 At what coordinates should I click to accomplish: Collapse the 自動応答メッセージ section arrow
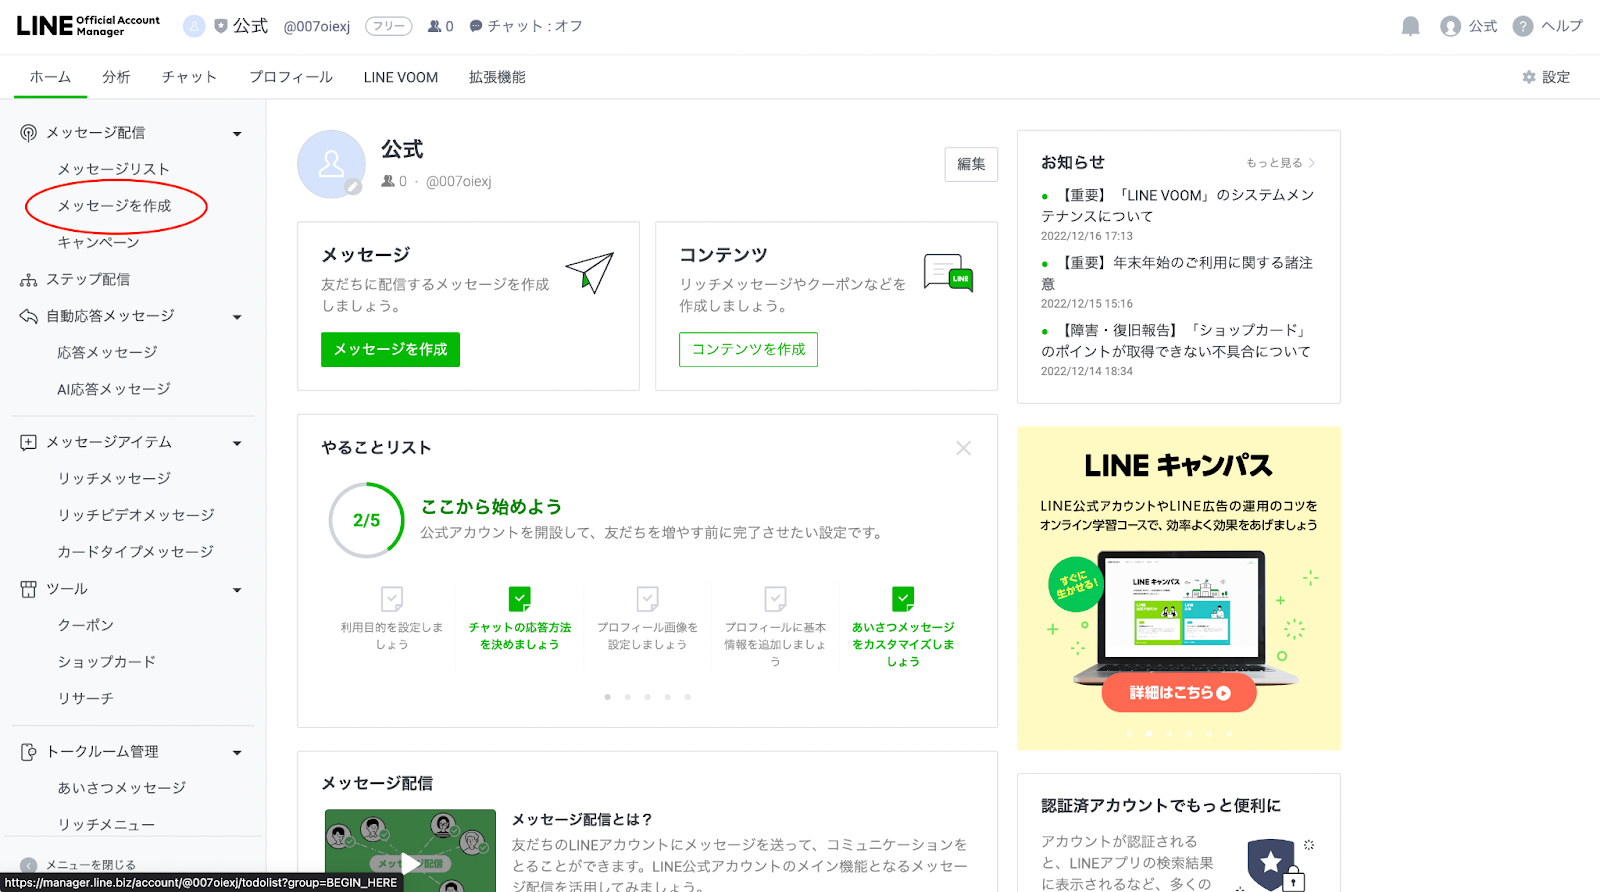[x=237, y=317]
